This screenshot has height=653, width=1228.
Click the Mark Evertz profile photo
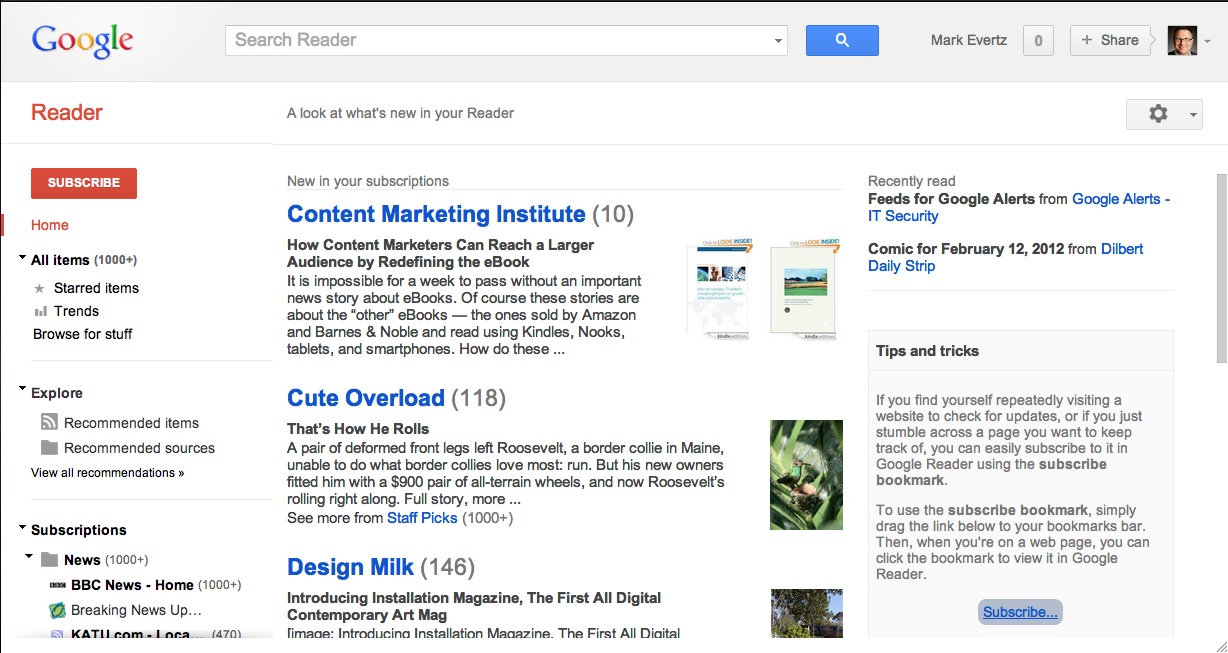[x=1182, y=40]
